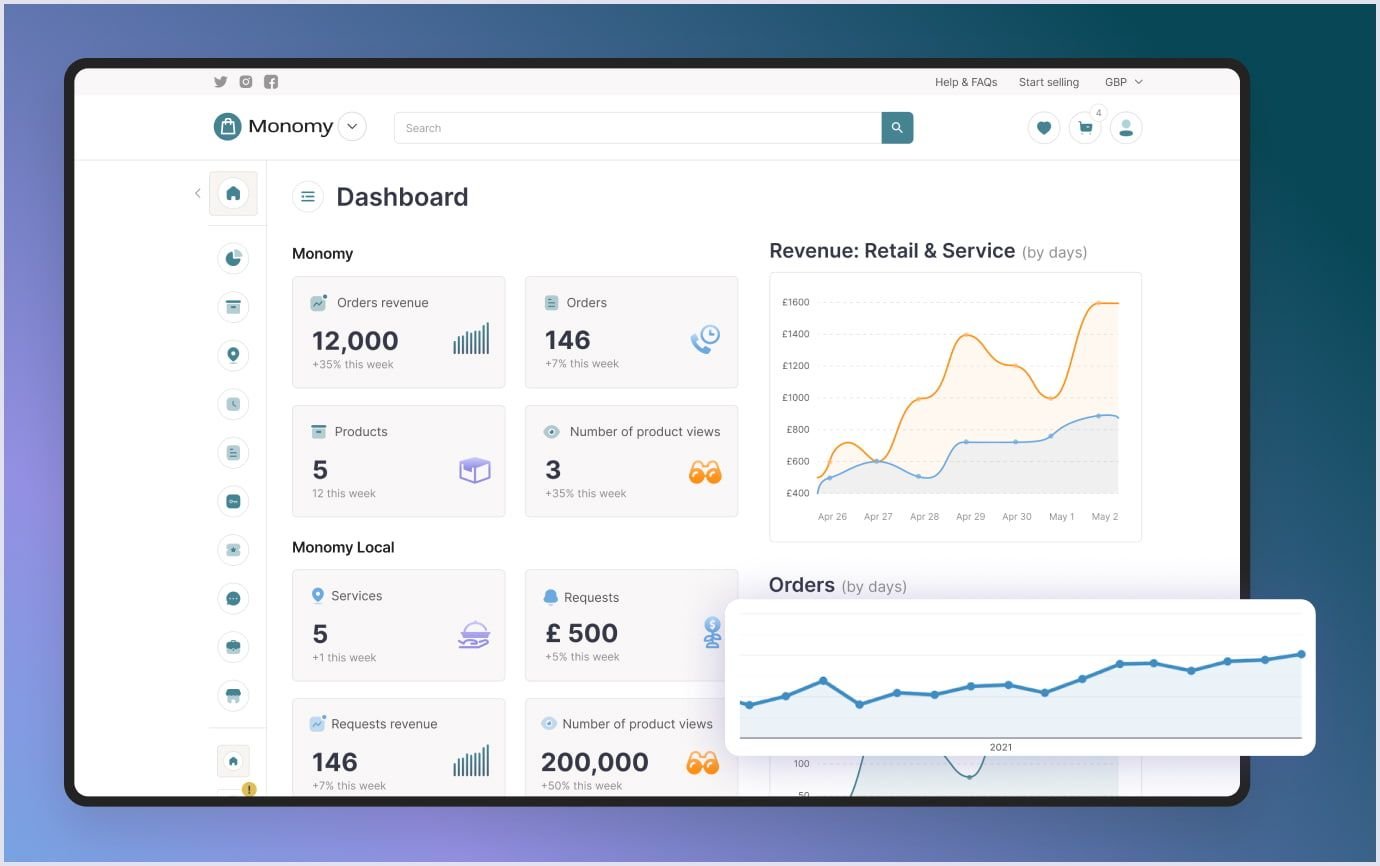The height and width of the screenshot is (866, 1380).
Task: Open the shopping cart
Action: click(1085, 128)
